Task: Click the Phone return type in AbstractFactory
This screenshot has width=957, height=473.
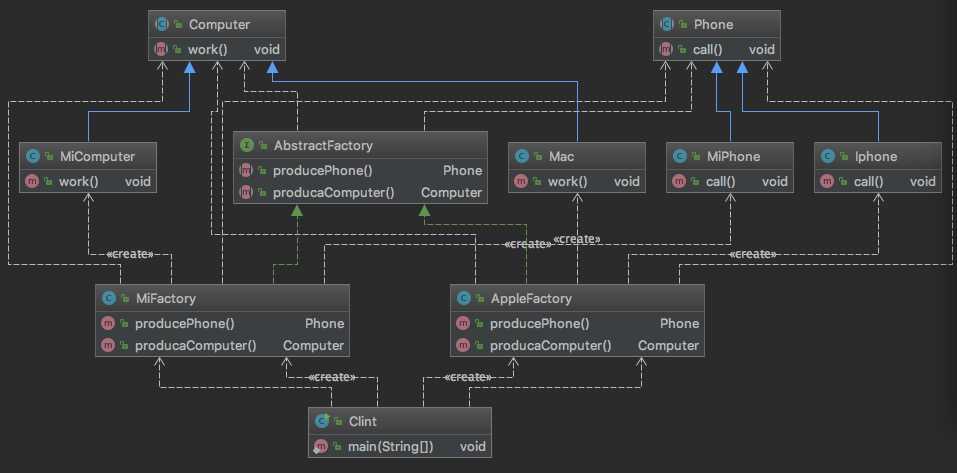Action: [x=463, y=171]
